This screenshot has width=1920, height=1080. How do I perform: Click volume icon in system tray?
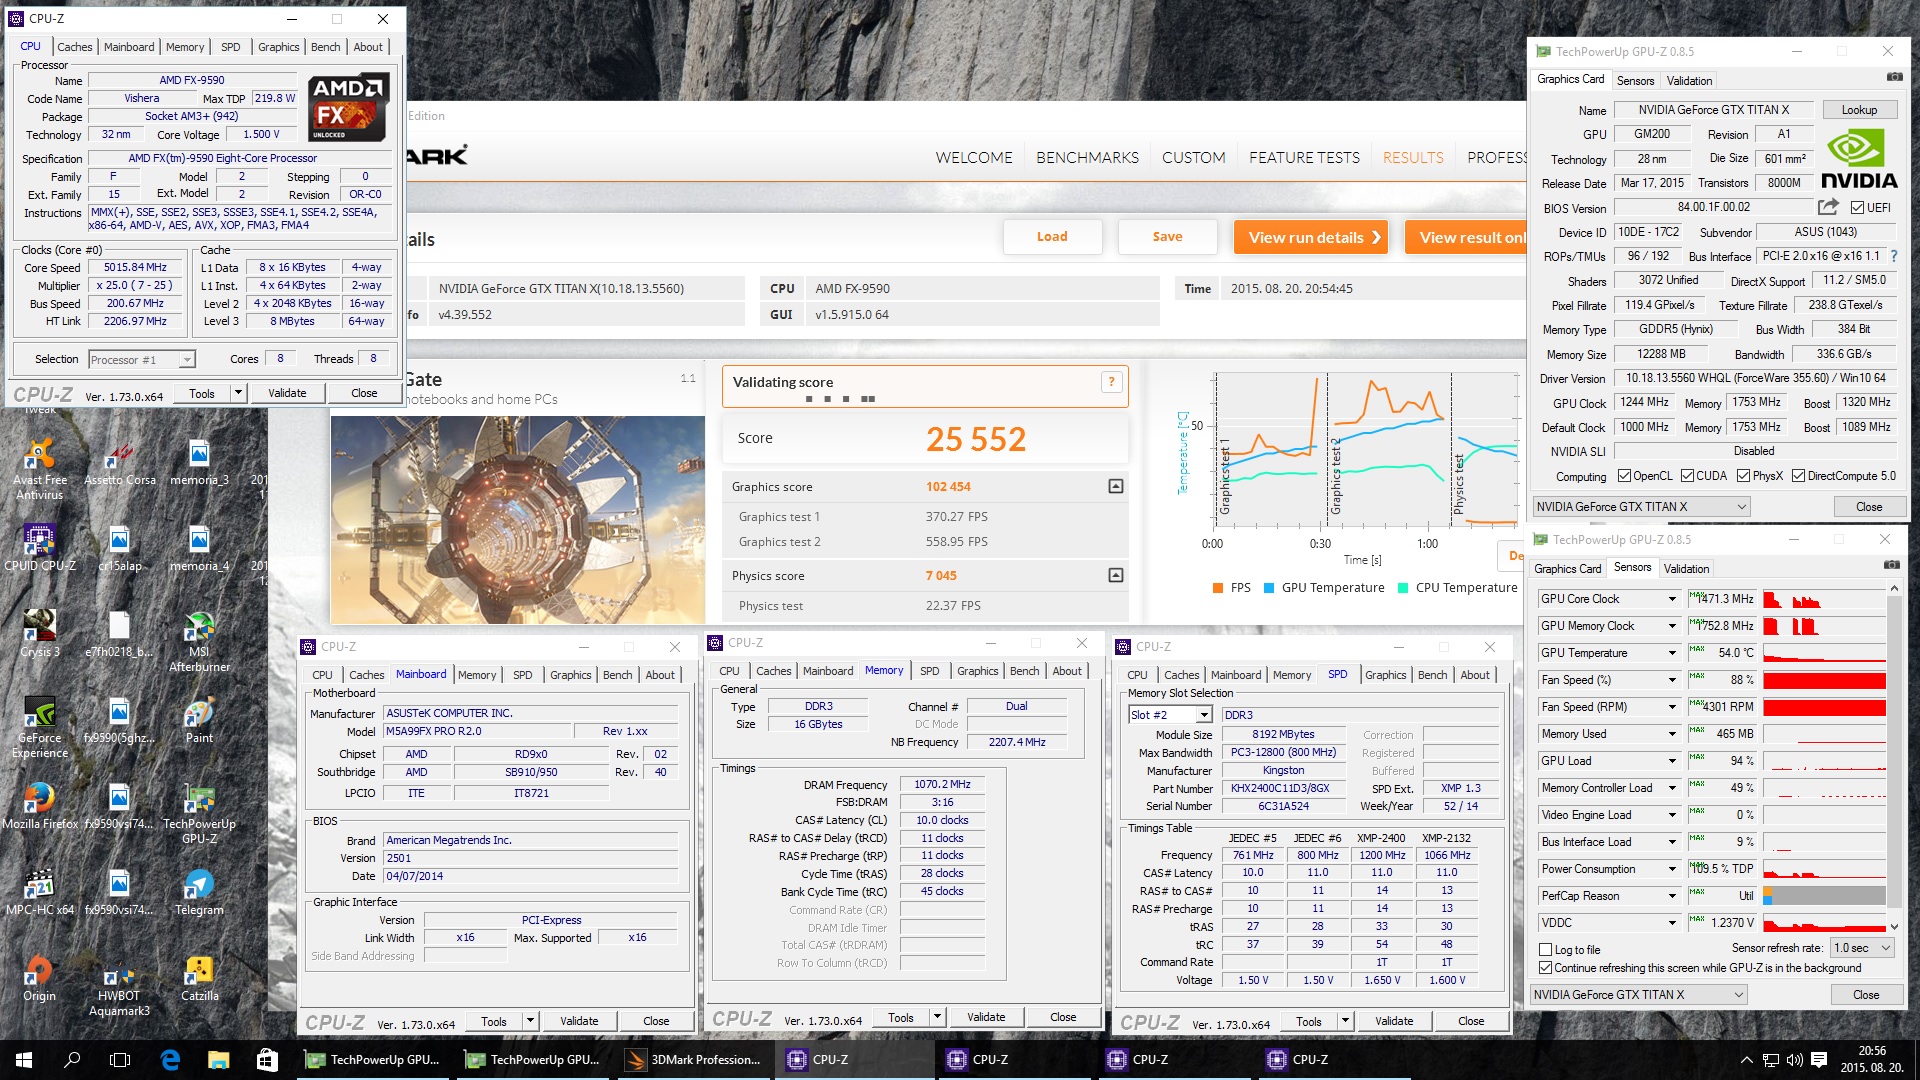point(1795,1060)
